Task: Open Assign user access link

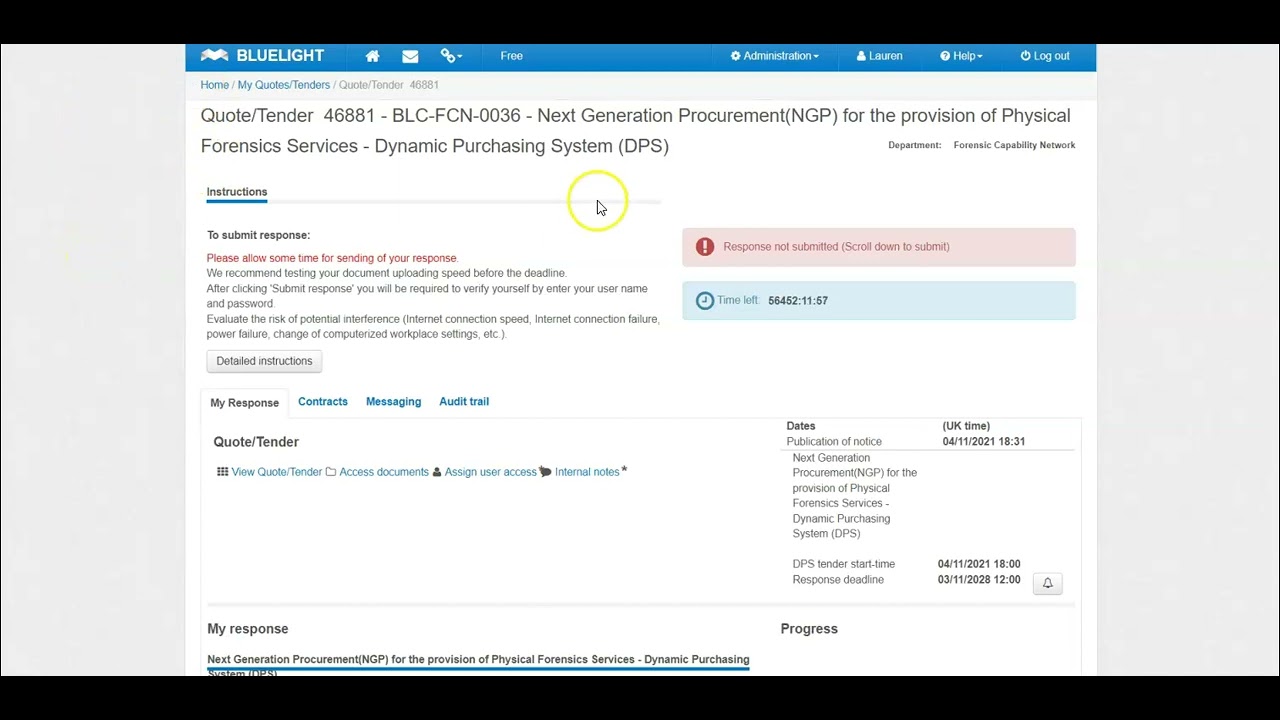Action: 490,472
